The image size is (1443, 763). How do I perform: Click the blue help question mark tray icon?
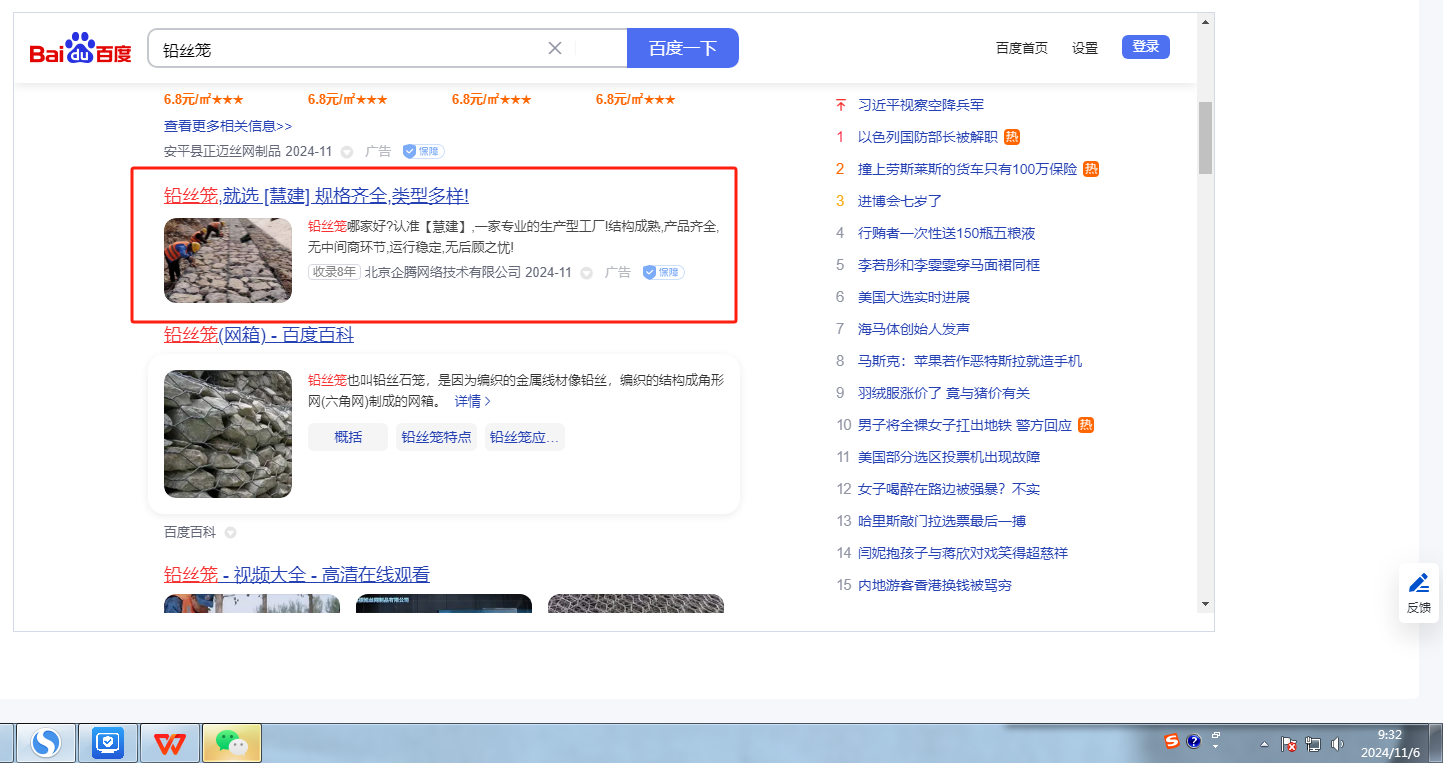(x=1193, y=741)
